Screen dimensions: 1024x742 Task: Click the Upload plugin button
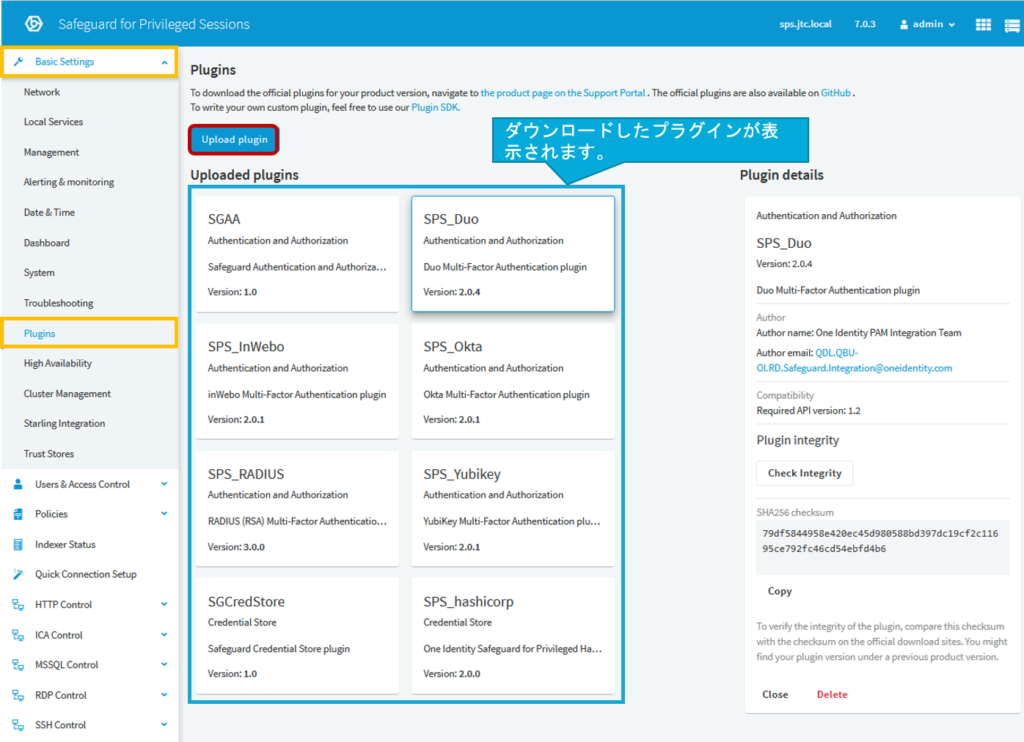click(234, 140)
